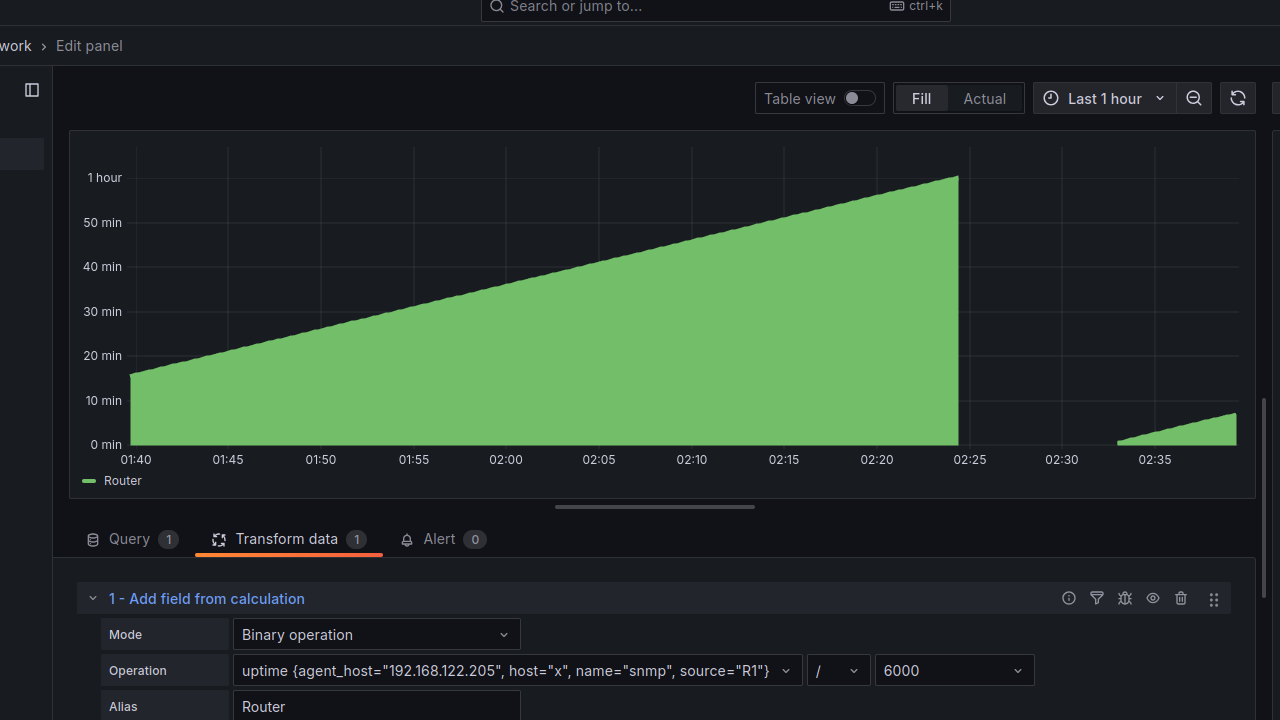This screenshot has height=720, width=1280.
Task: Toggle Router series in legend
Action: [123, 481]
